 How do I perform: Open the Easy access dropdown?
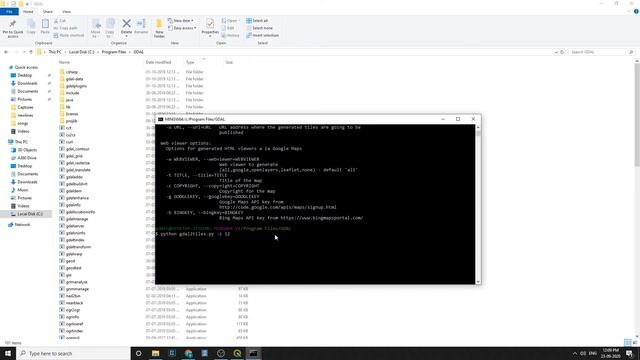click(182, 28)
